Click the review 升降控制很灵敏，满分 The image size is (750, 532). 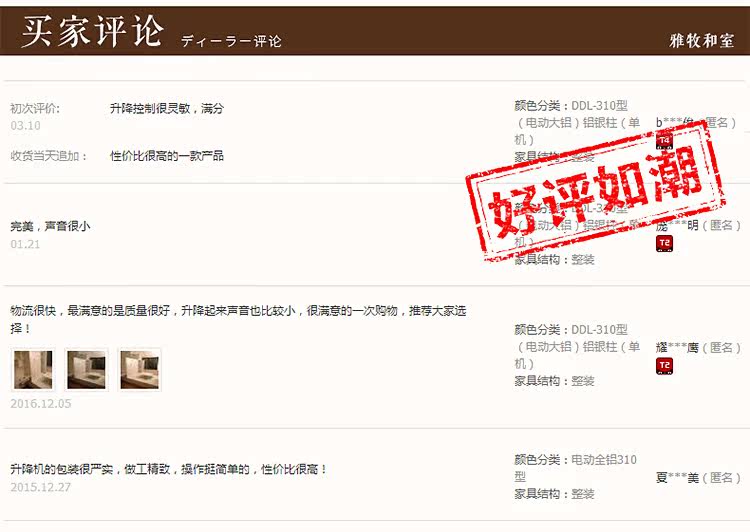tap(166, 108)
